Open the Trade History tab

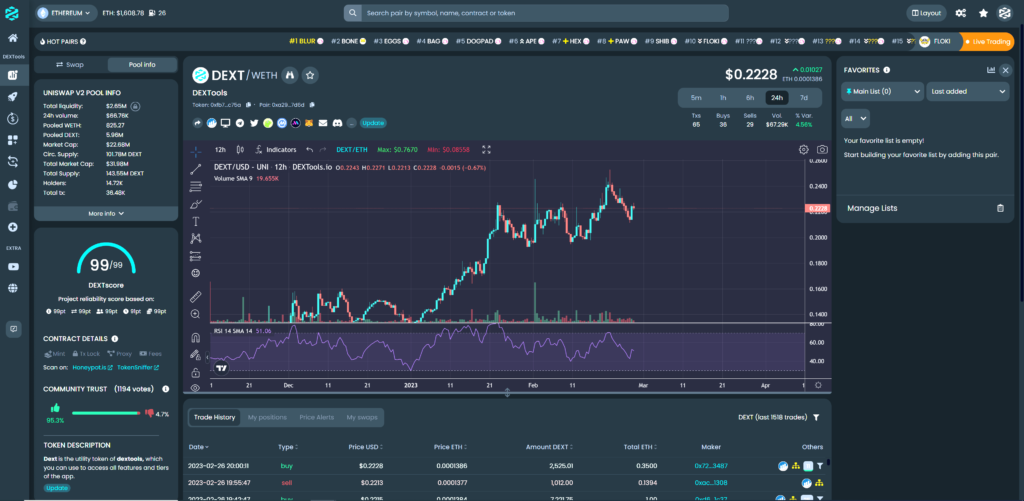pyautogui.click(x=214, y=417)
